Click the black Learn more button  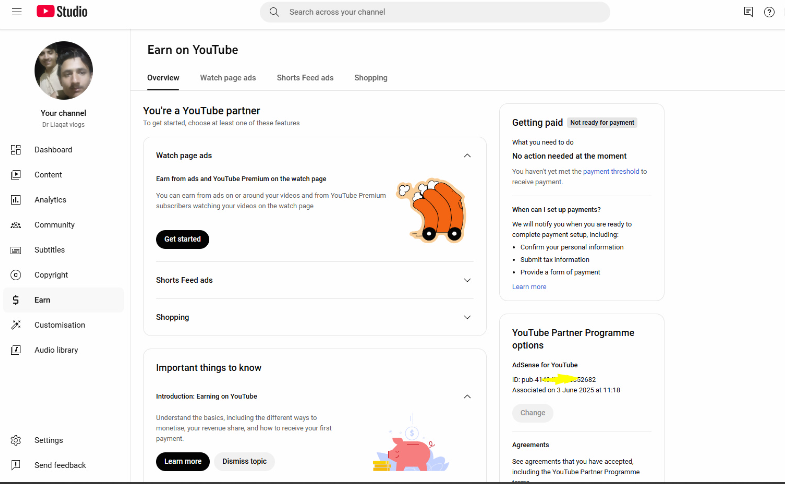pyautogui.click(x=183, y=461)
